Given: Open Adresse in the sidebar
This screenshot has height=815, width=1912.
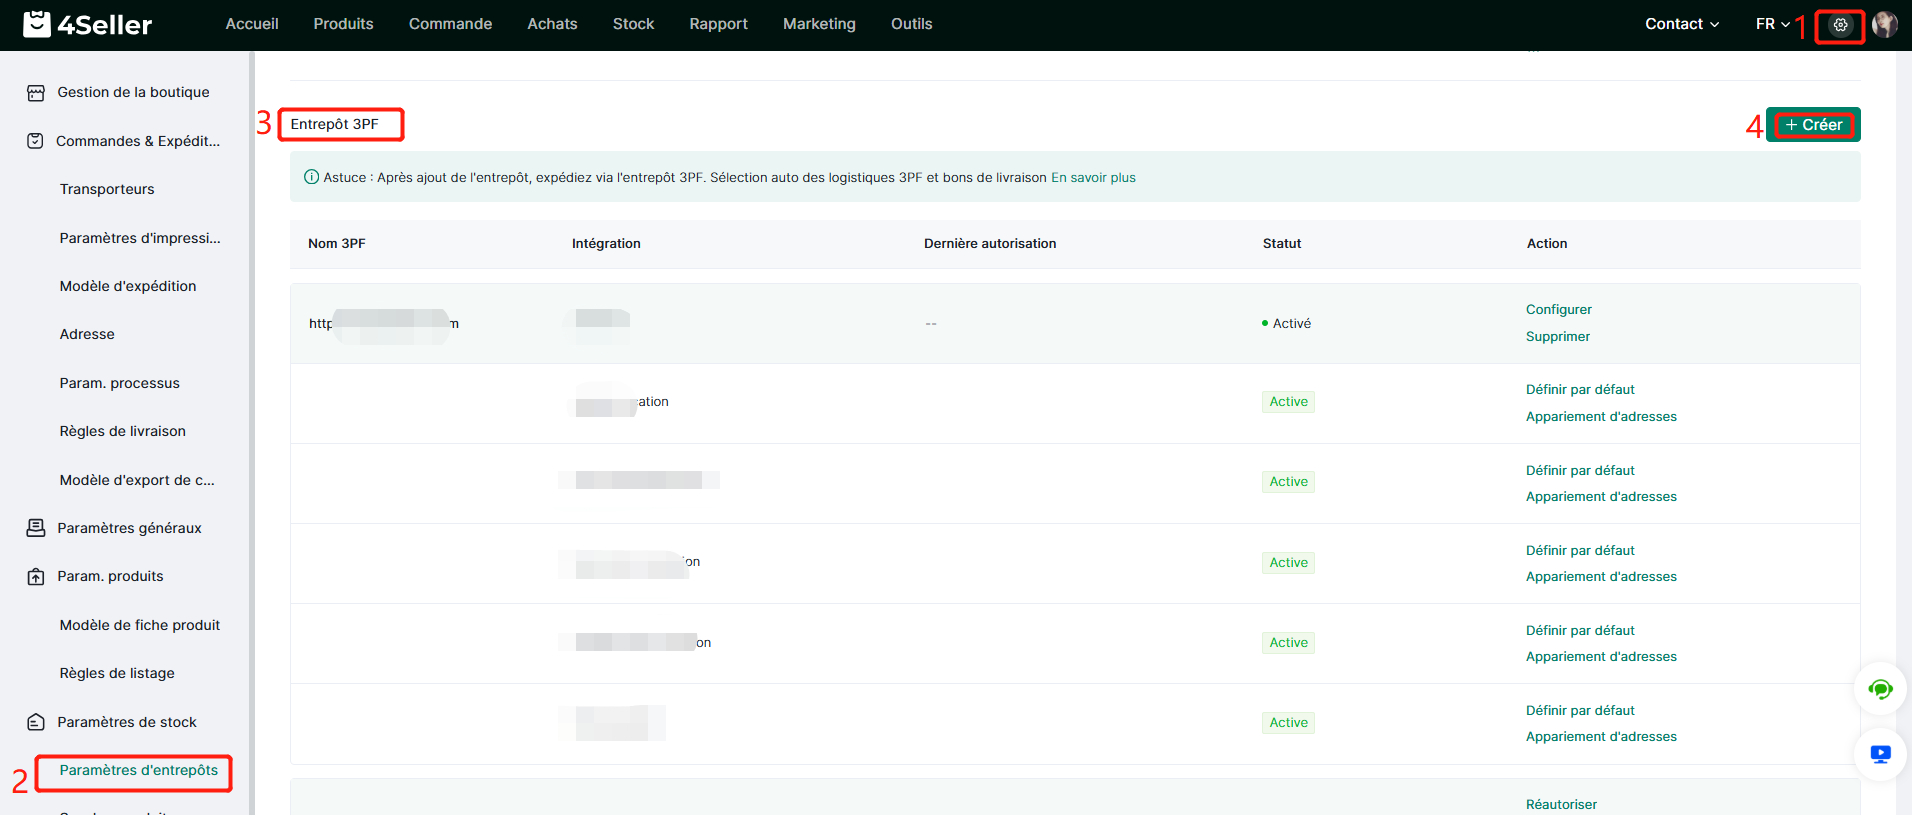Looking at the screenshot, I should point(87,334).
